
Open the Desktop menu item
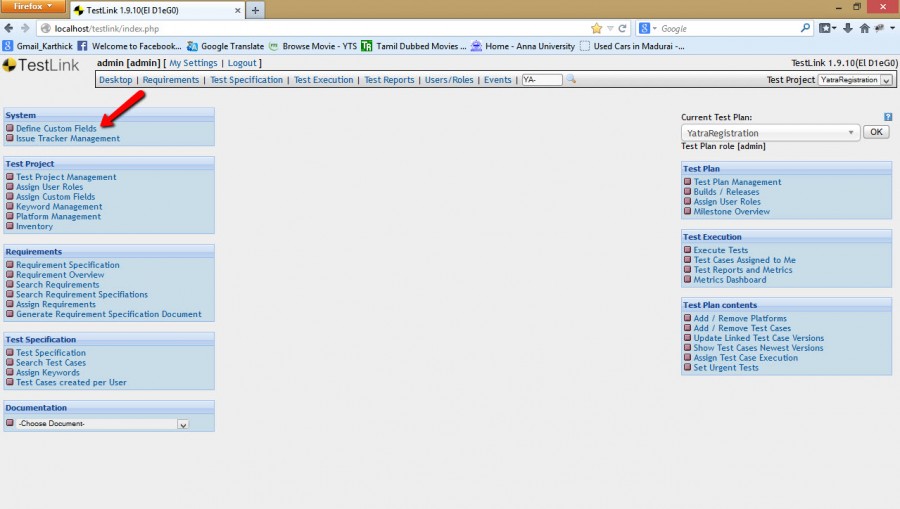click(115, 80)
